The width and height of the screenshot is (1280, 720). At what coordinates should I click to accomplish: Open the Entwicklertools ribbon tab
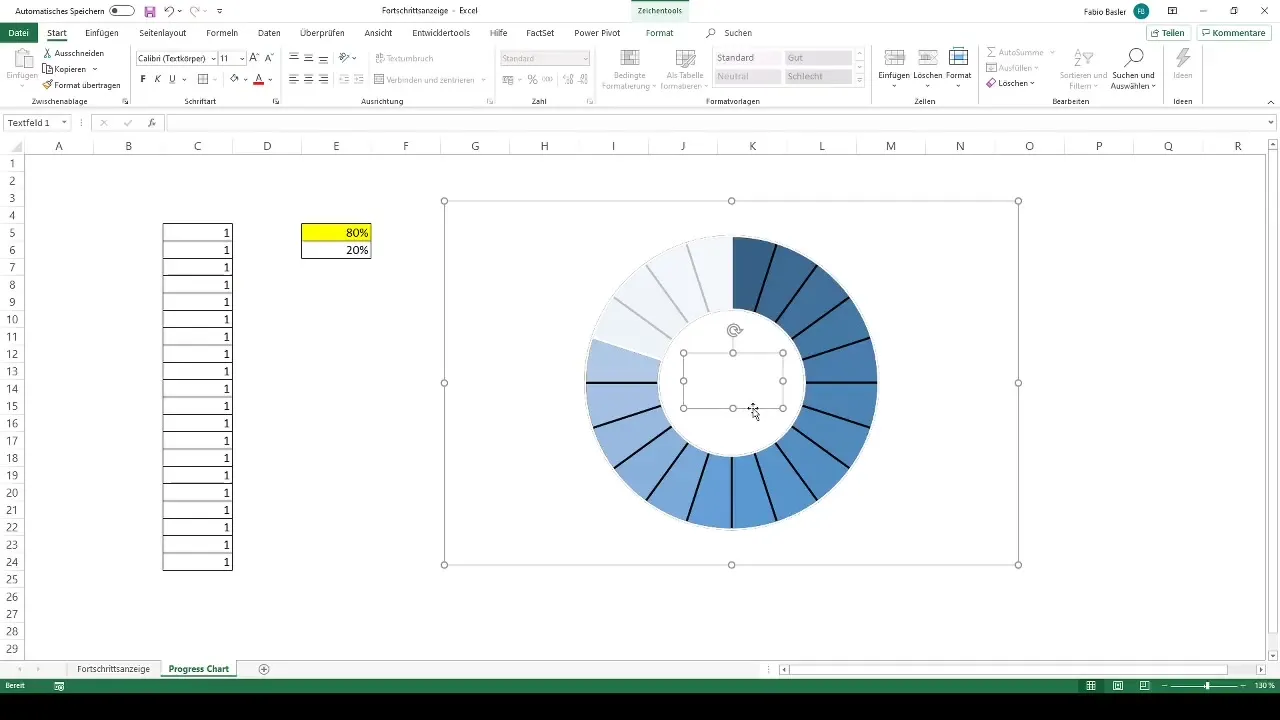[441, 33]
